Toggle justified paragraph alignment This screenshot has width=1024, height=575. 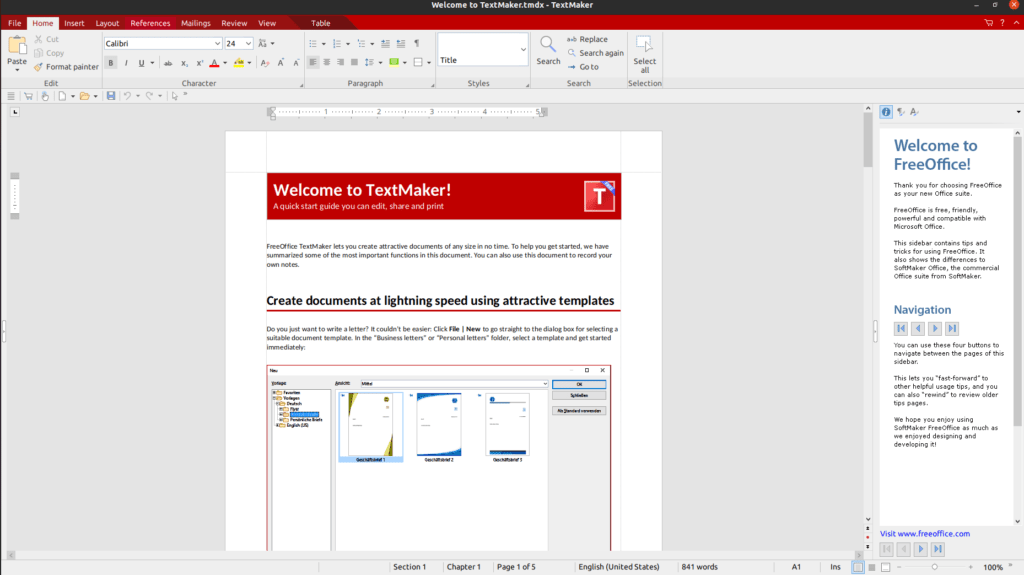[x=354, y=63]
